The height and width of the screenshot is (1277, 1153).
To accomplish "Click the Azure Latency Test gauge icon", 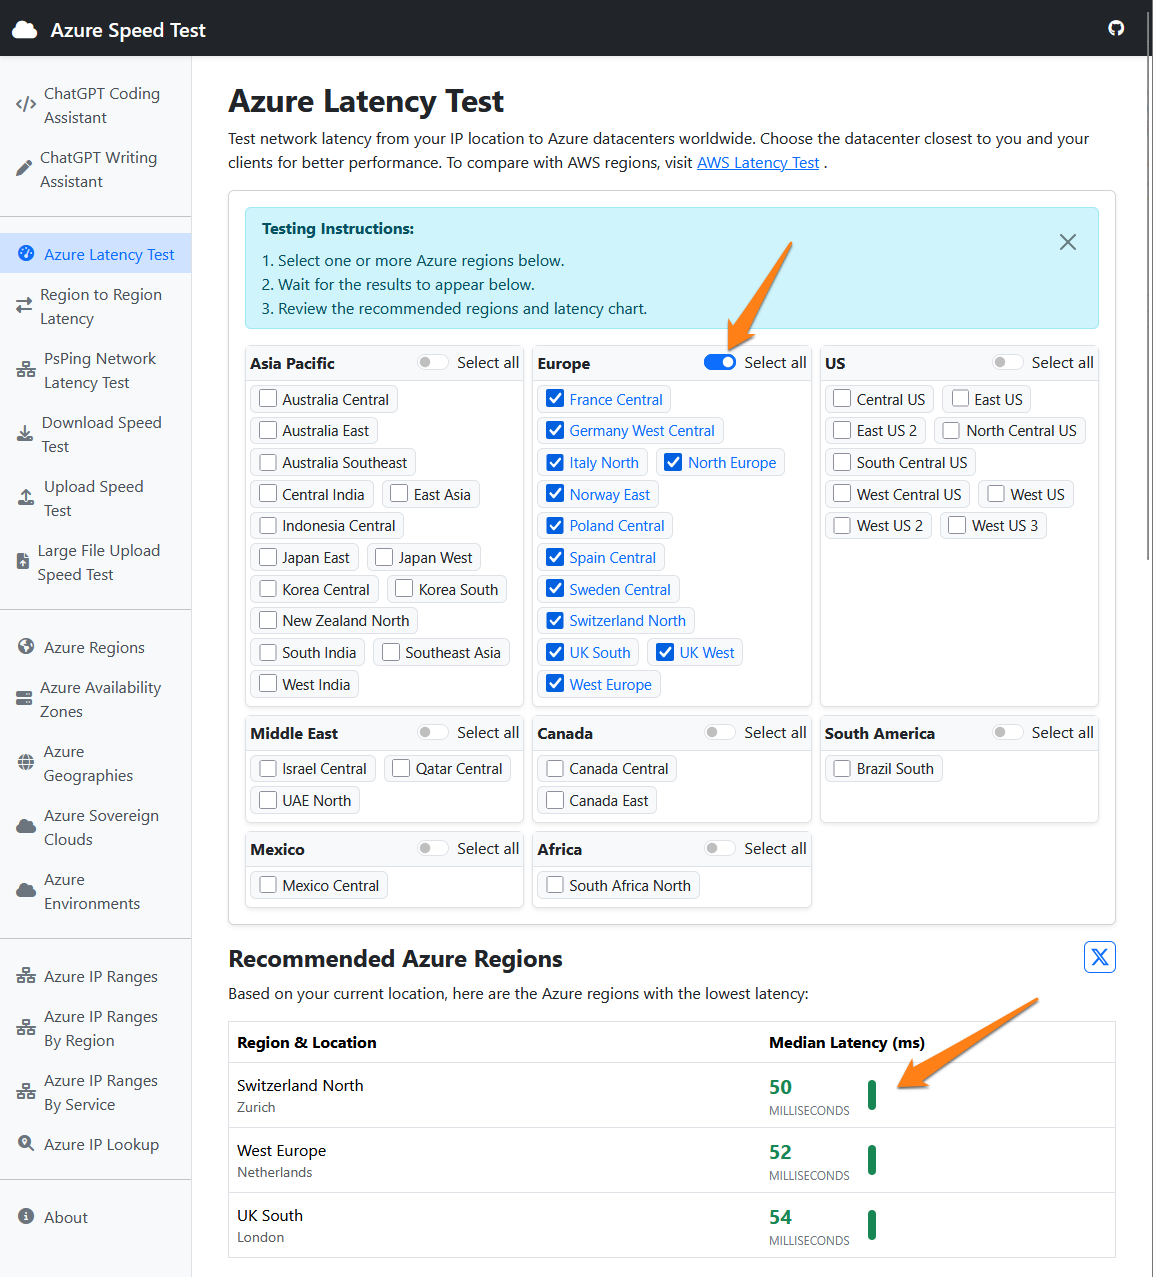I will pyautogui.click(x=26, y=254).
